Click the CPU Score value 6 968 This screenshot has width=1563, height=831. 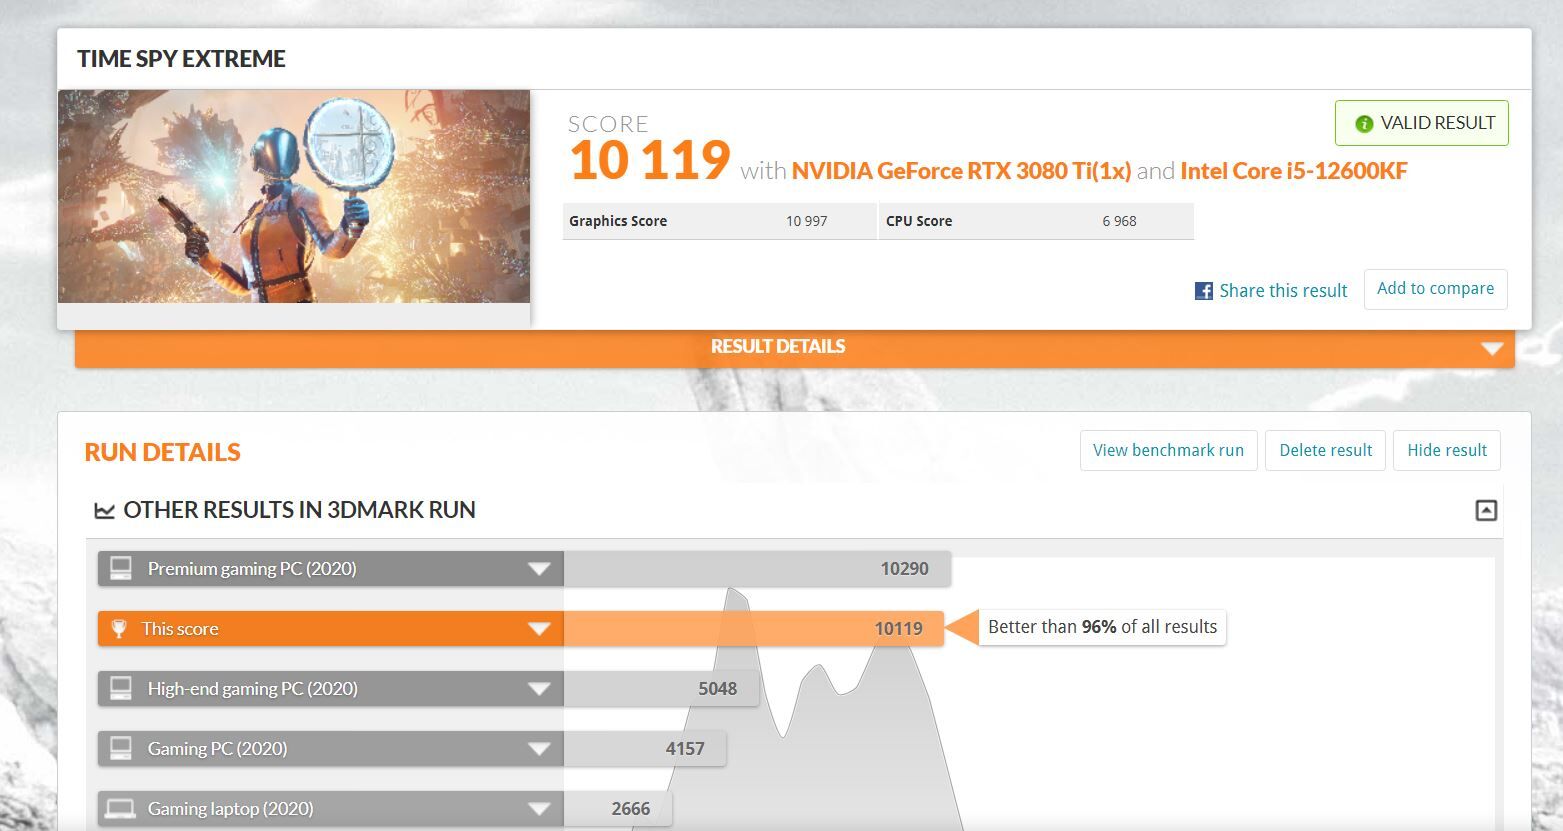1119,221
